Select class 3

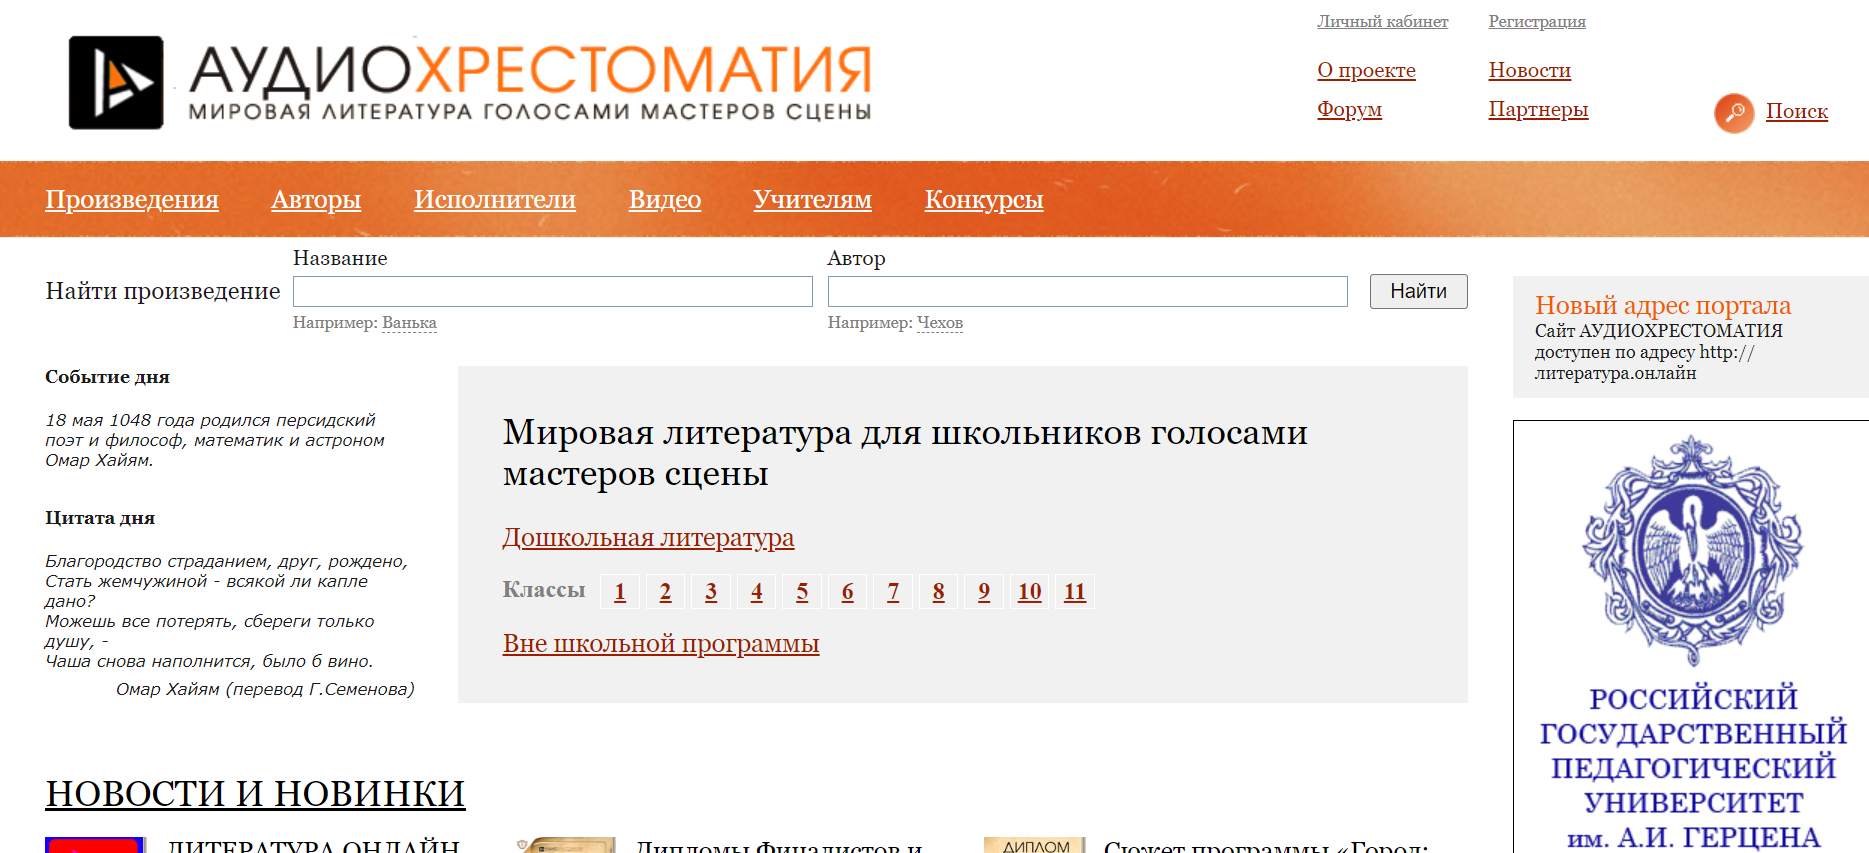711,592
